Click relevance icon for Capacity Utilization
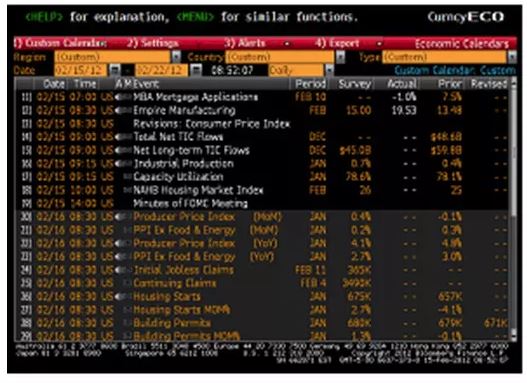Image resolution: width=527 pixels, height=383 pixels. coord(127,177)
